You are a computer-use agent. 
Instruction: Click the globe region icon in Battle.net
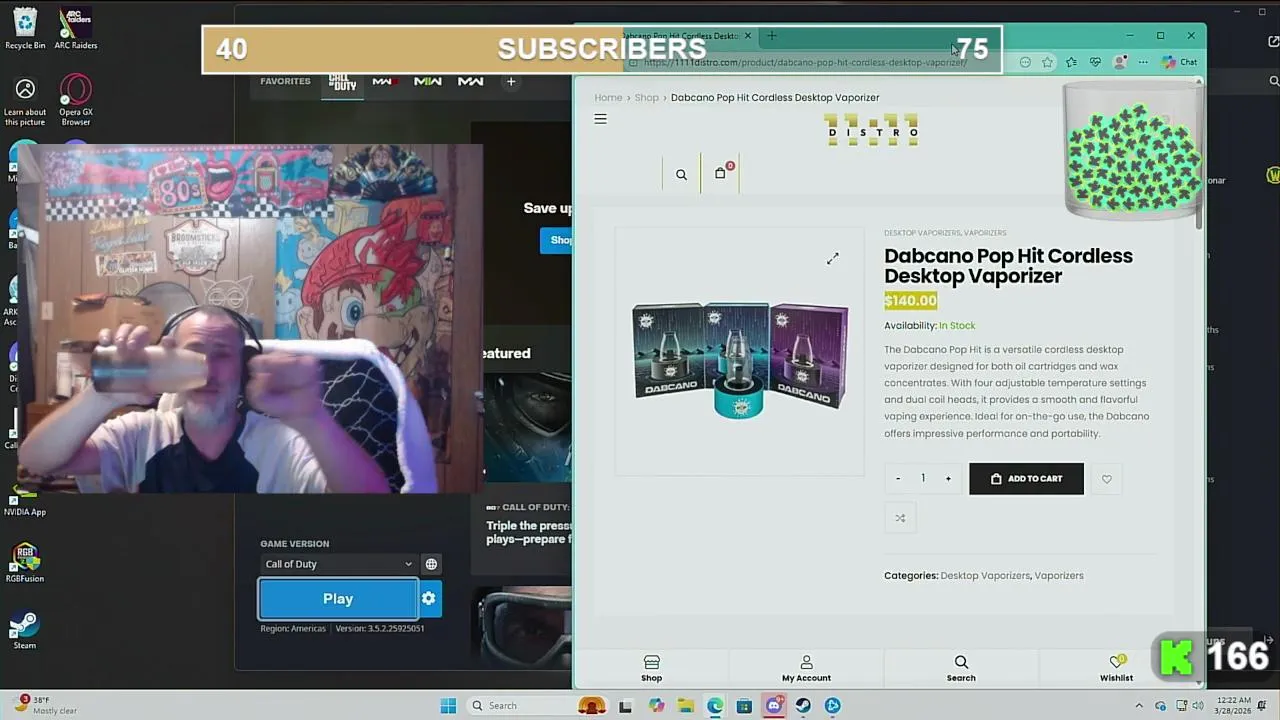pos(431,564)
